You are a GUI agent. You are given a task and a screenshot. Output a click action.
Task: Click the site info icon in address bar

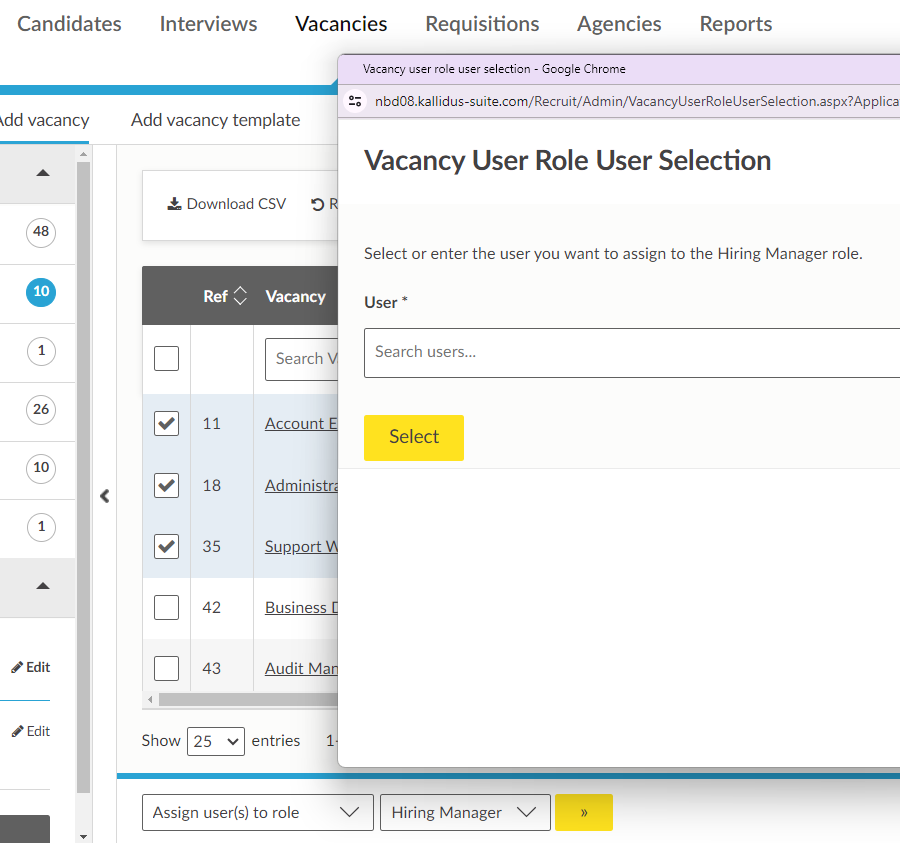click(355, 101)
